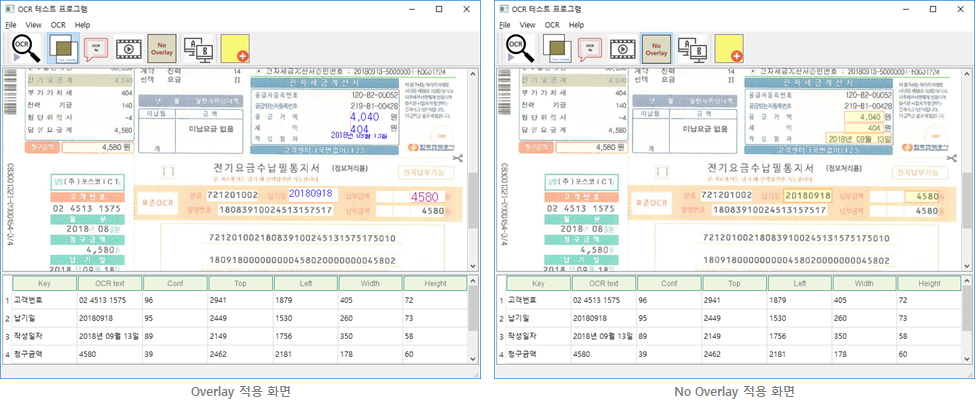Click the Conf column header in right table
The height and width of the screenshot is (406, 976).
pos(668,284)
